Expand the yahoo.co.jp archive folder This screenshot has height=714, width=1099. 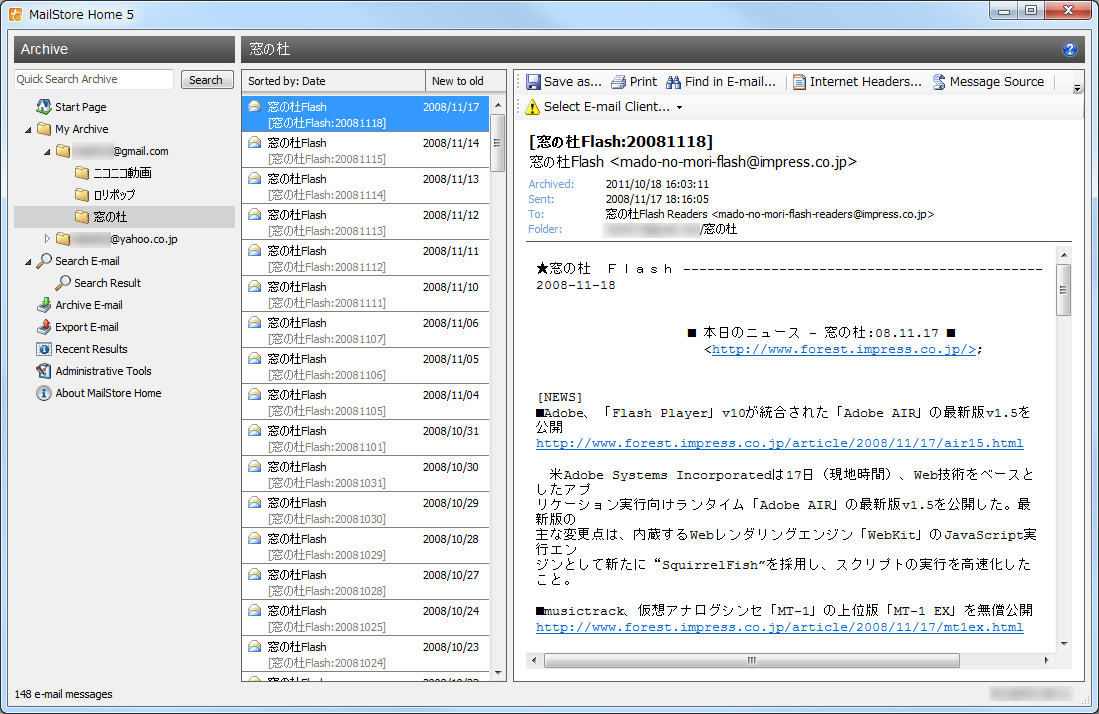coord(45,239)
